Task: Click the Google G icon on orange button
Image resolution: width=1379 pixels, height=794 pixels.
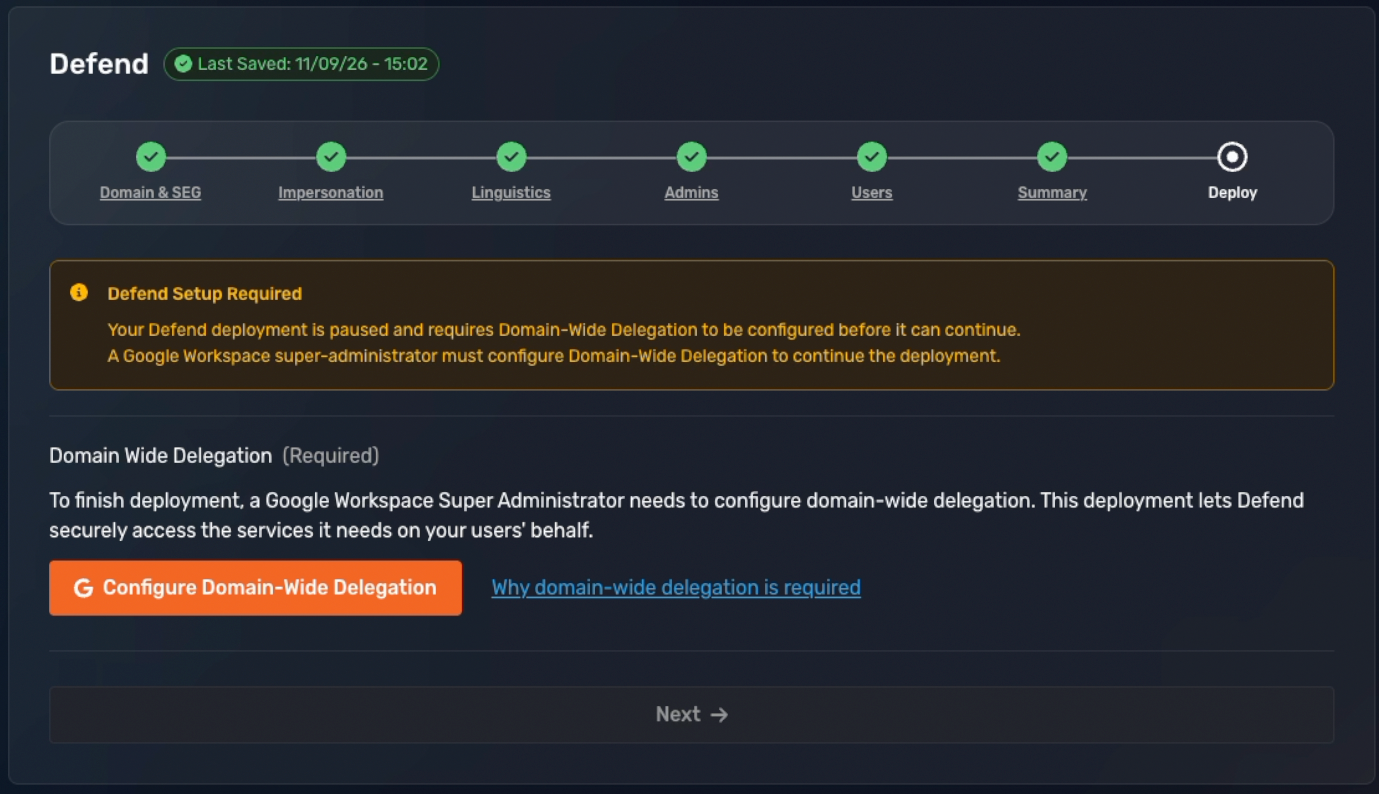Action: point(83,588)
